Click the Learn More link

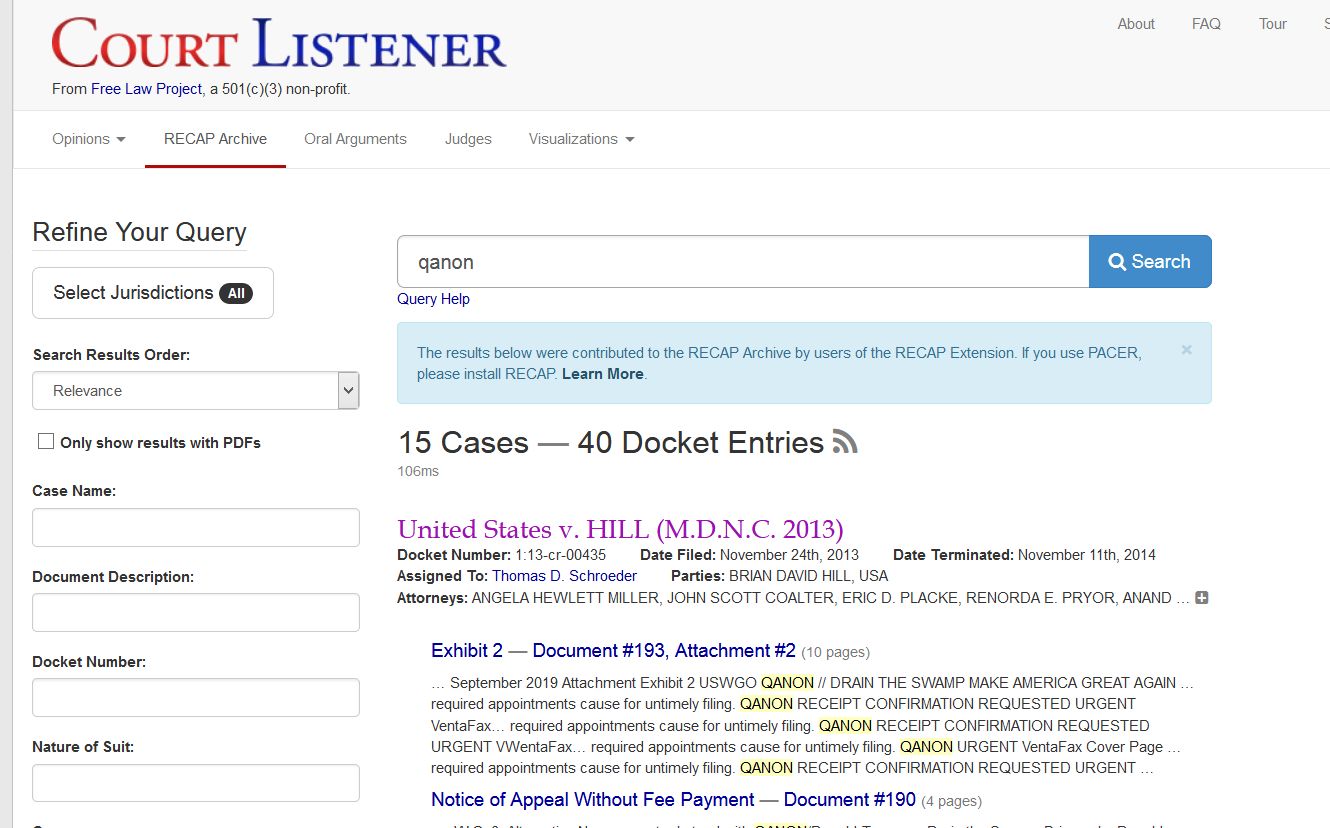tap(603, 374)
